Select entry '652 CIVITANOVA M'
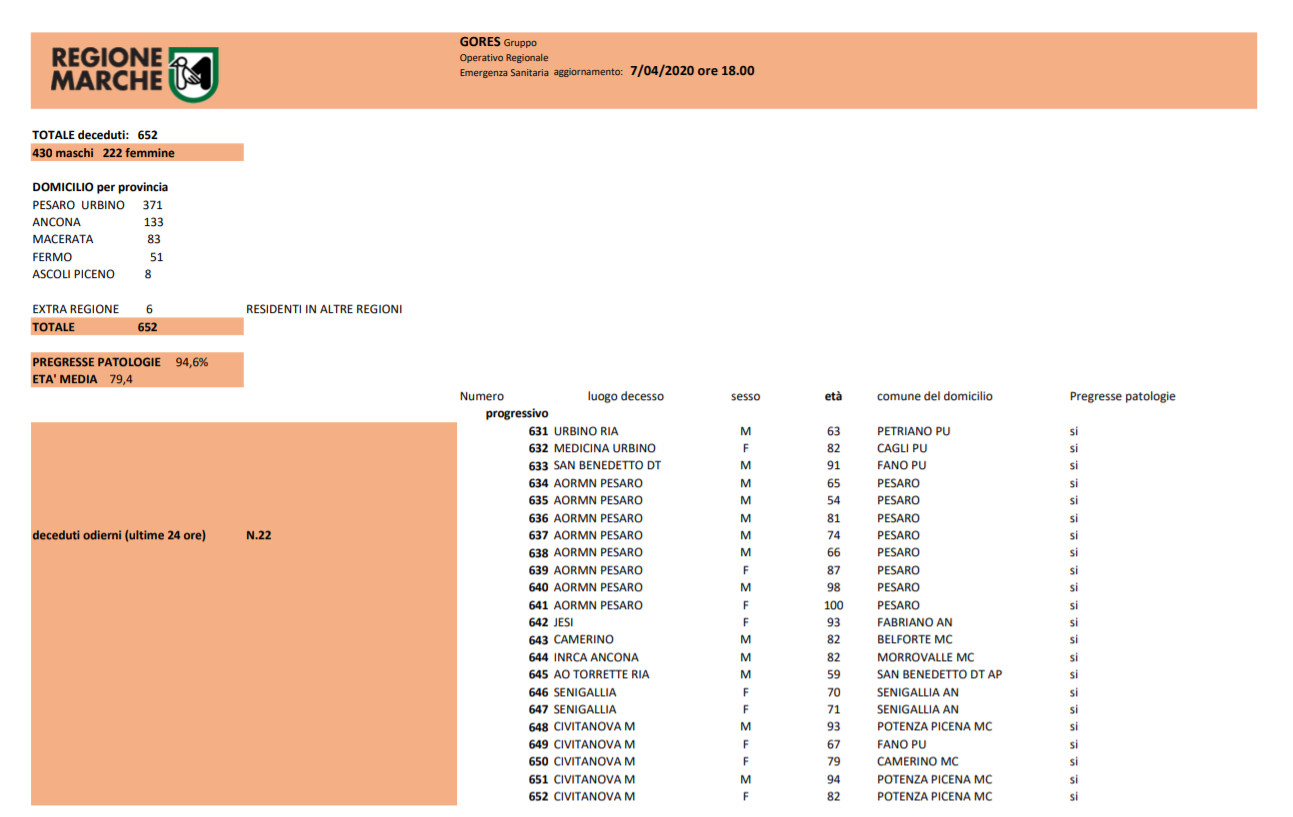 (x=581, y=796)
